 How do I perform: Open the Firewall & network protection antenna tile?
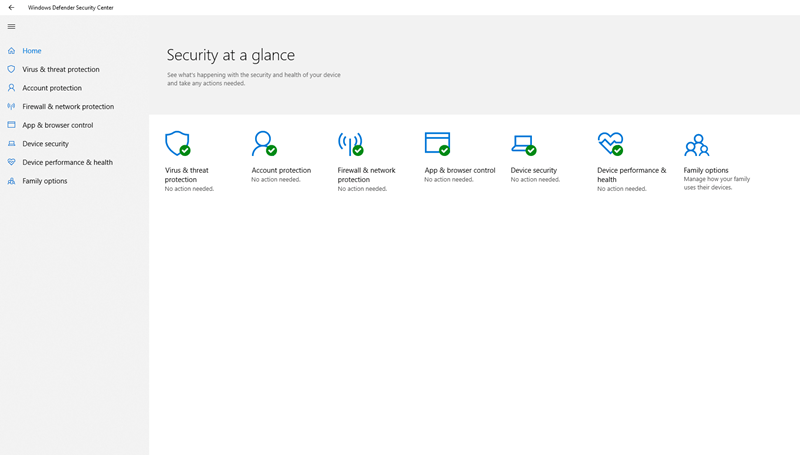click(351, 144)
